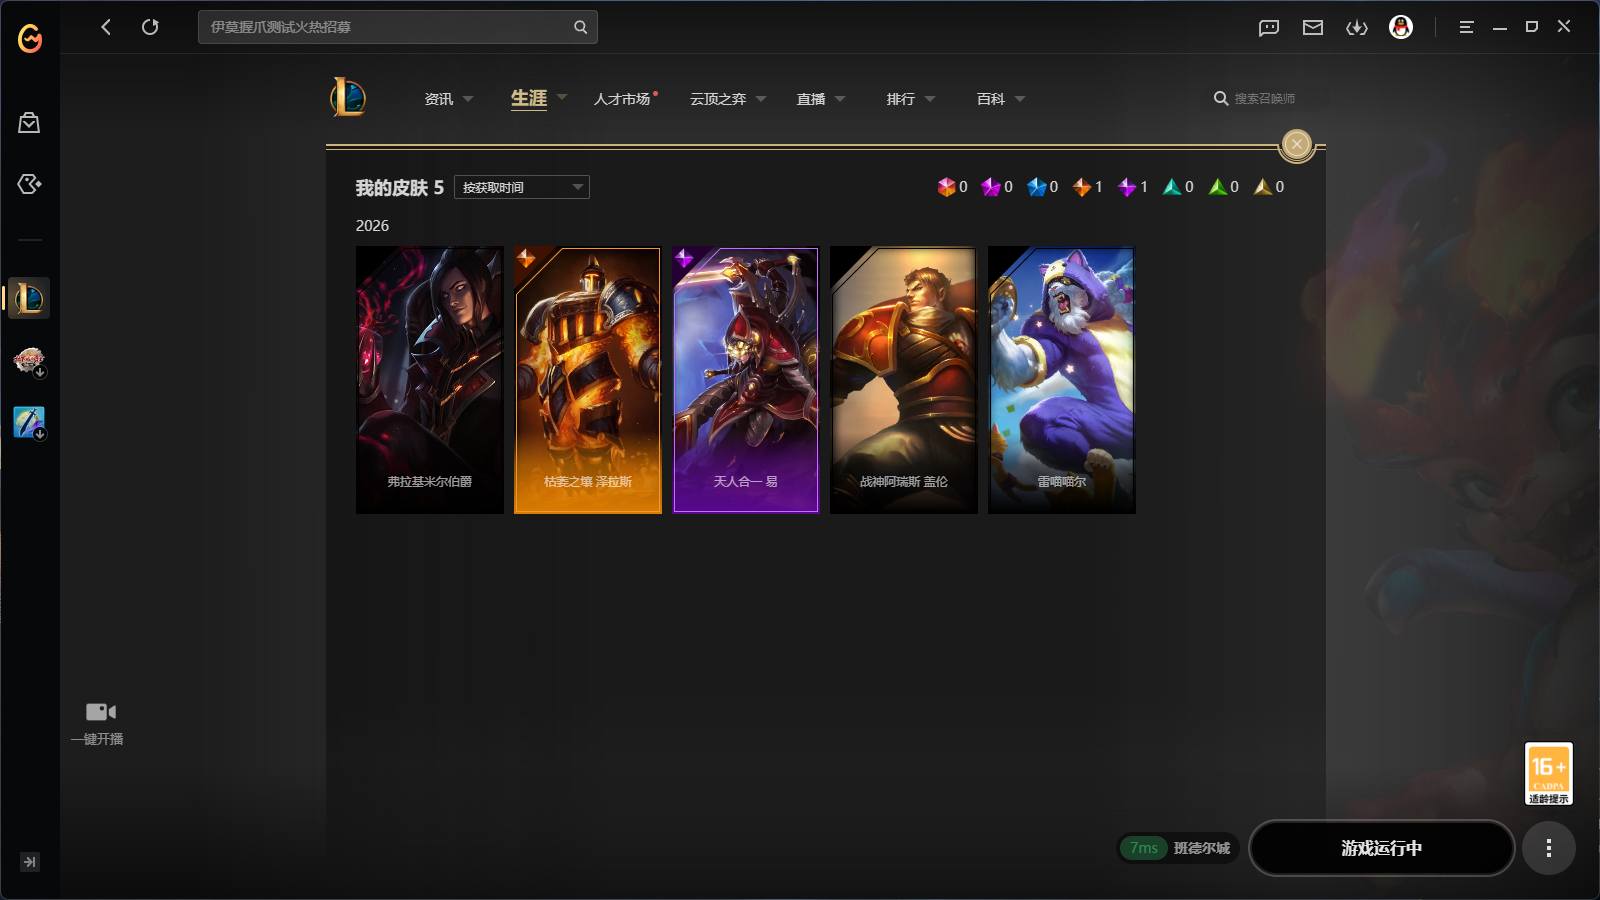Select the blue feather game icon
Viewport: 1600px width, 900px height.
point(29,422)
